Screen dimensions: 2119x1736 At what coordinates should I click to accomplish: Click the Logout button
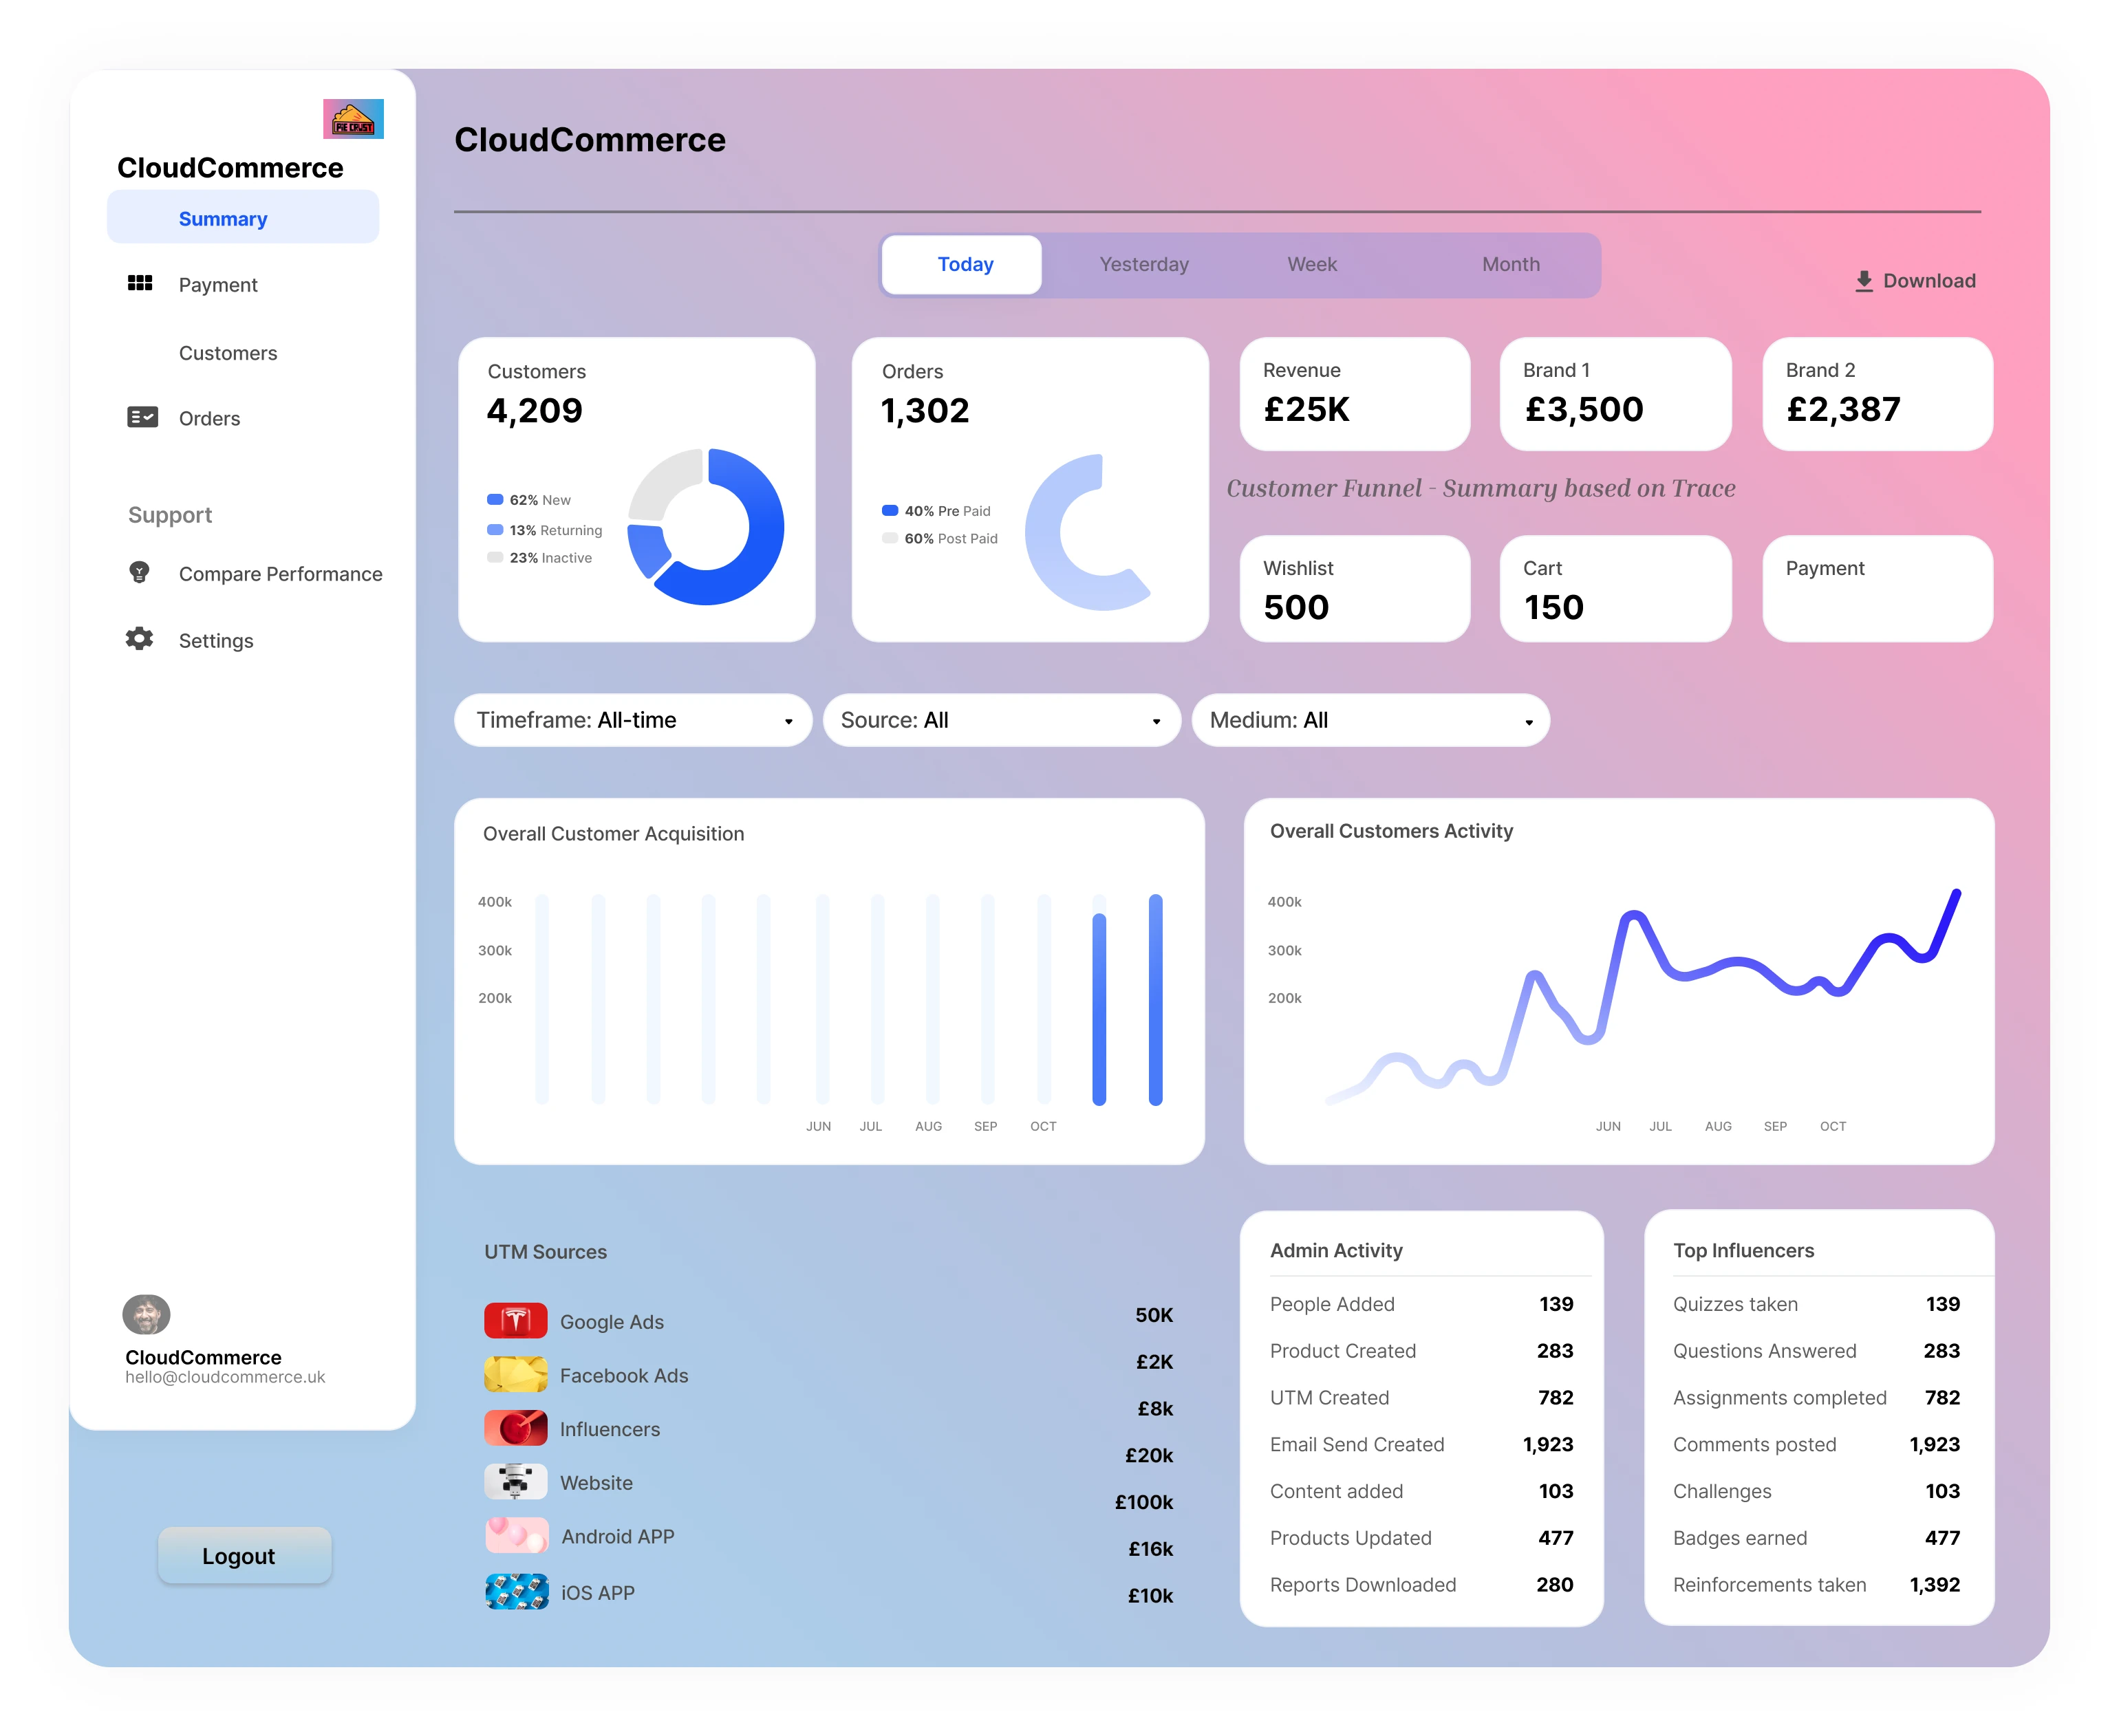tap(244, 1555)
